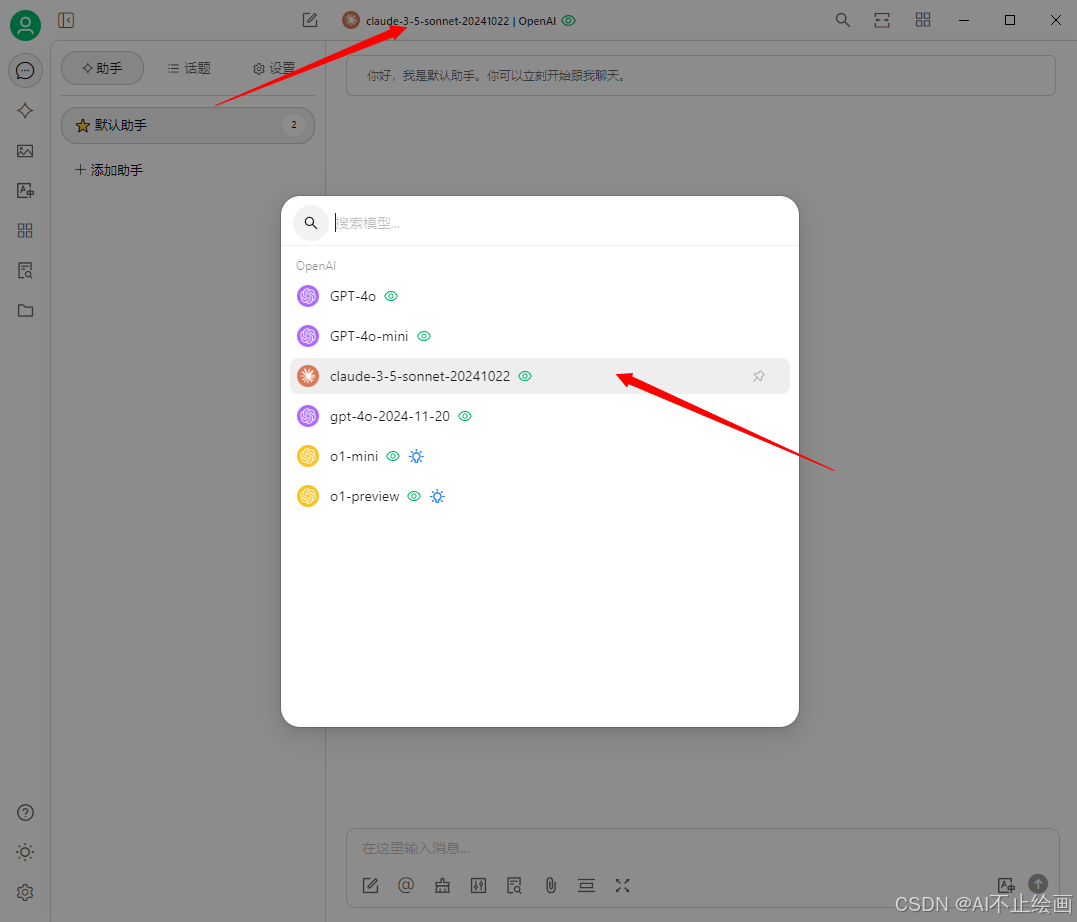This screenshot has width=1077, height=922.
Task: Select the o1-preview model
Action: pyautogui.click(x=540, y=496)
